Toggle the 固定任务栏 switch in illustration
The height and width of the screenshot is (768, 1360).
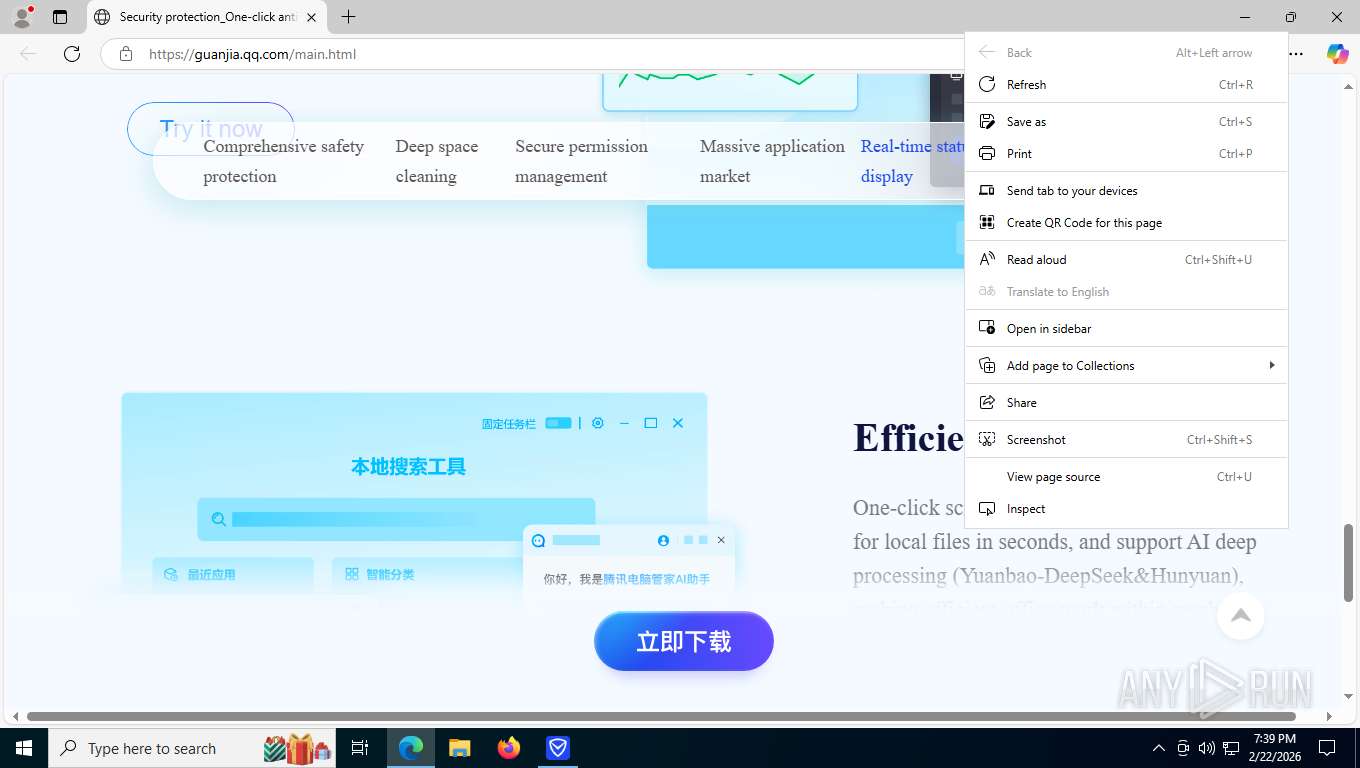coord(558,423)
